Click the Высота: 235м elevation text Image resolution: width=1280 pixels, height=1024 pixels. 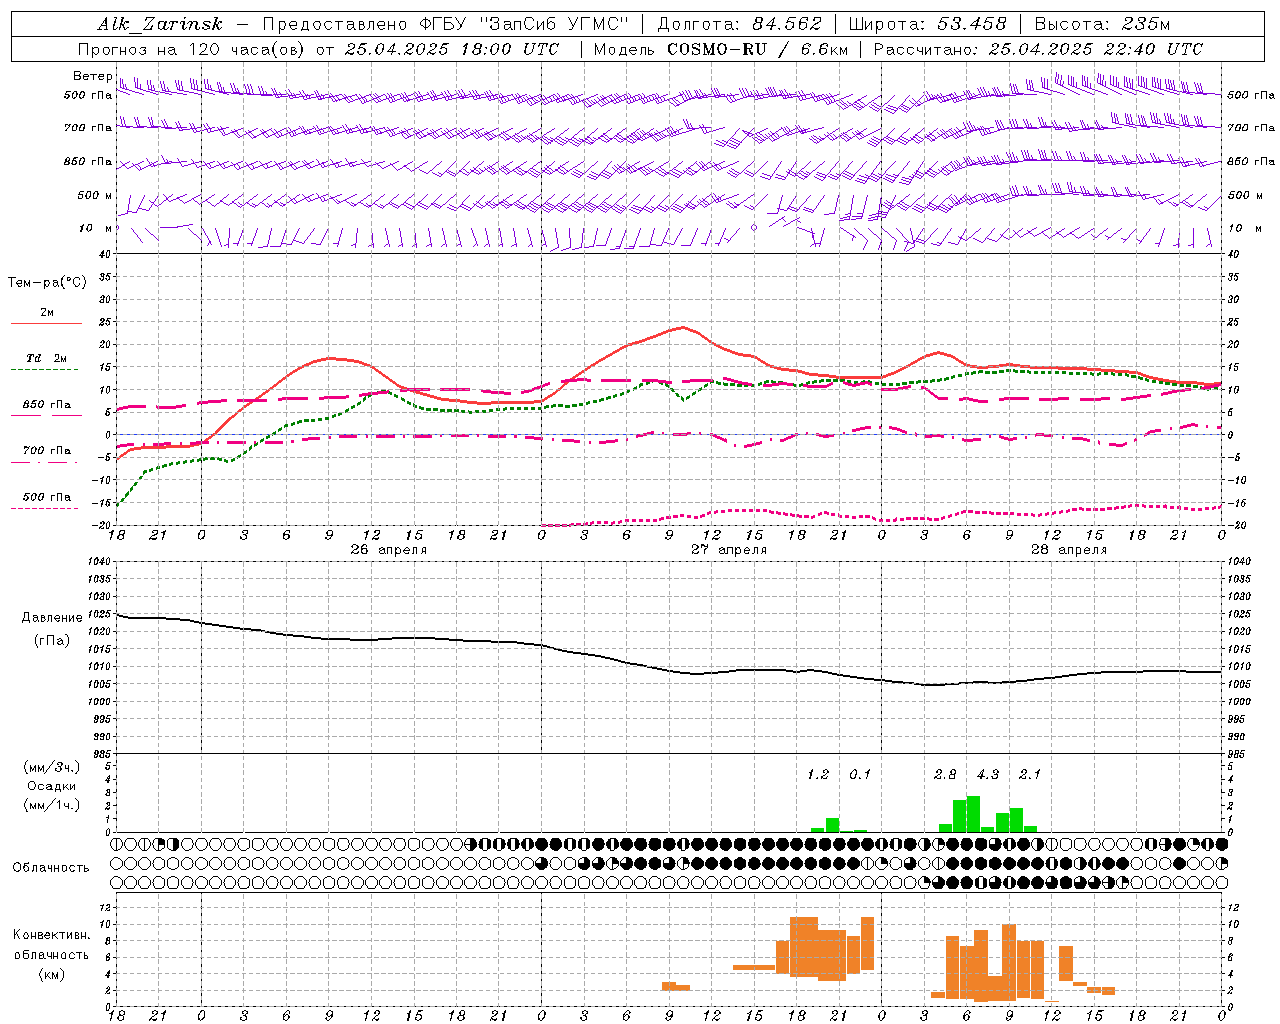(x=1102, y=24)
